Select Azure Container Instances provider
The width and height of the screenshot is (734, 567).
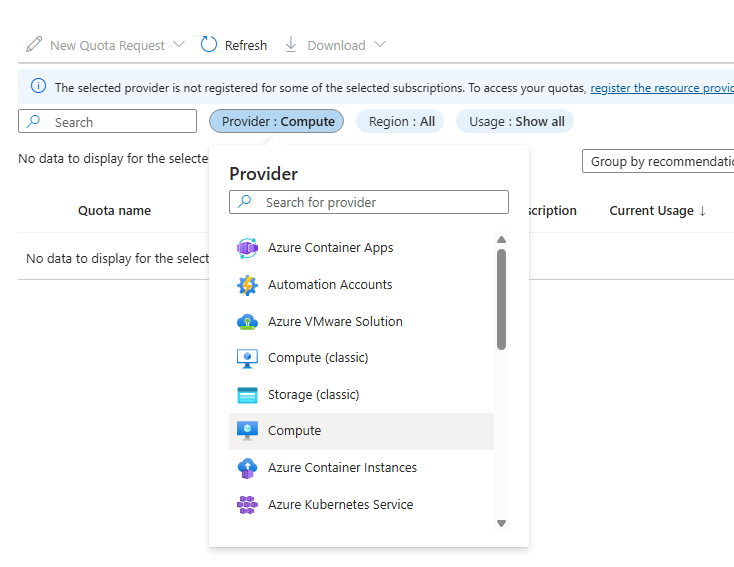pyautogui.click(x=361, y=468)
